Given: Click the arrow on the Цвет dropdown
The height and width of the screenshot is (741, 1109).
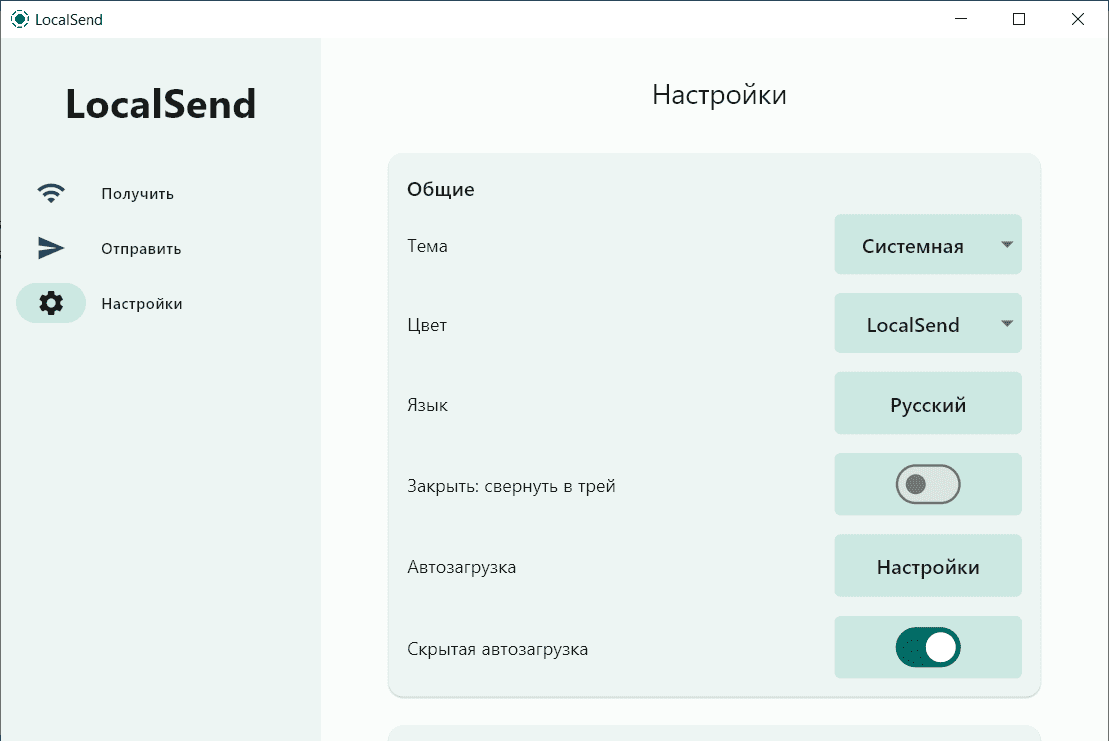Looking at the screenshot, I should click(1007, 323).
